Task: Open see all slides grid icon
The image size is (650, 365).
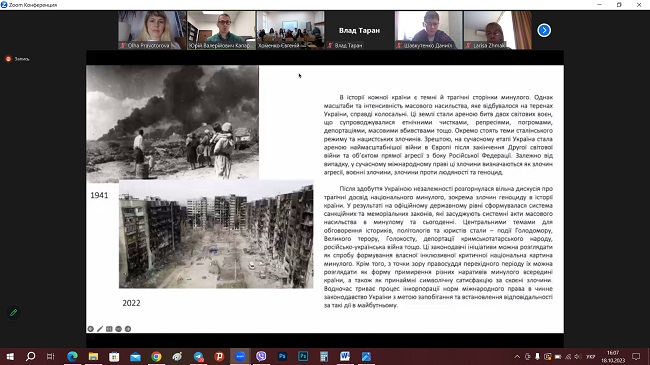Action: tap(109, 329)
